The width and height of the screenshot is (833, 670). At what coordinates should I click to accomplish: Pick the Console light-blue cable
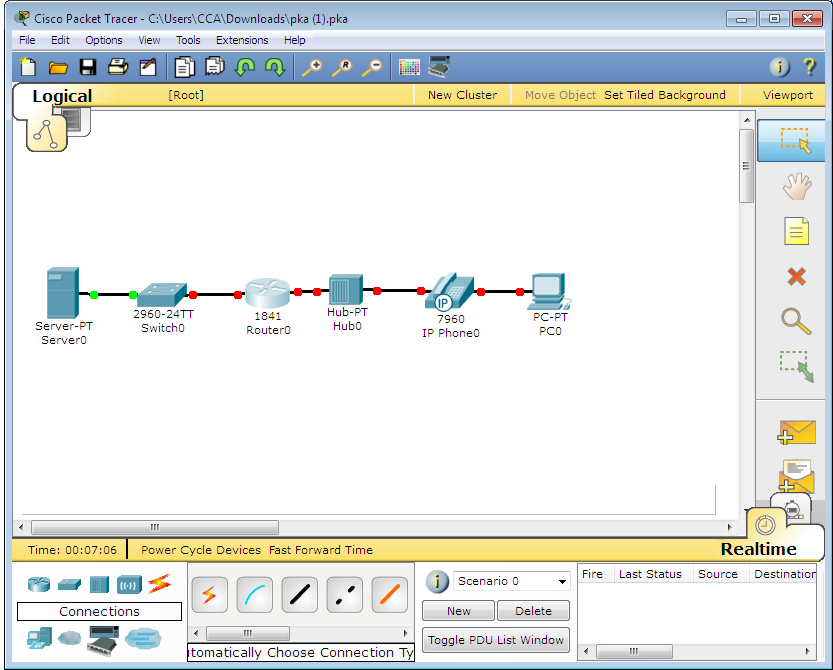[x=254, y=595]
